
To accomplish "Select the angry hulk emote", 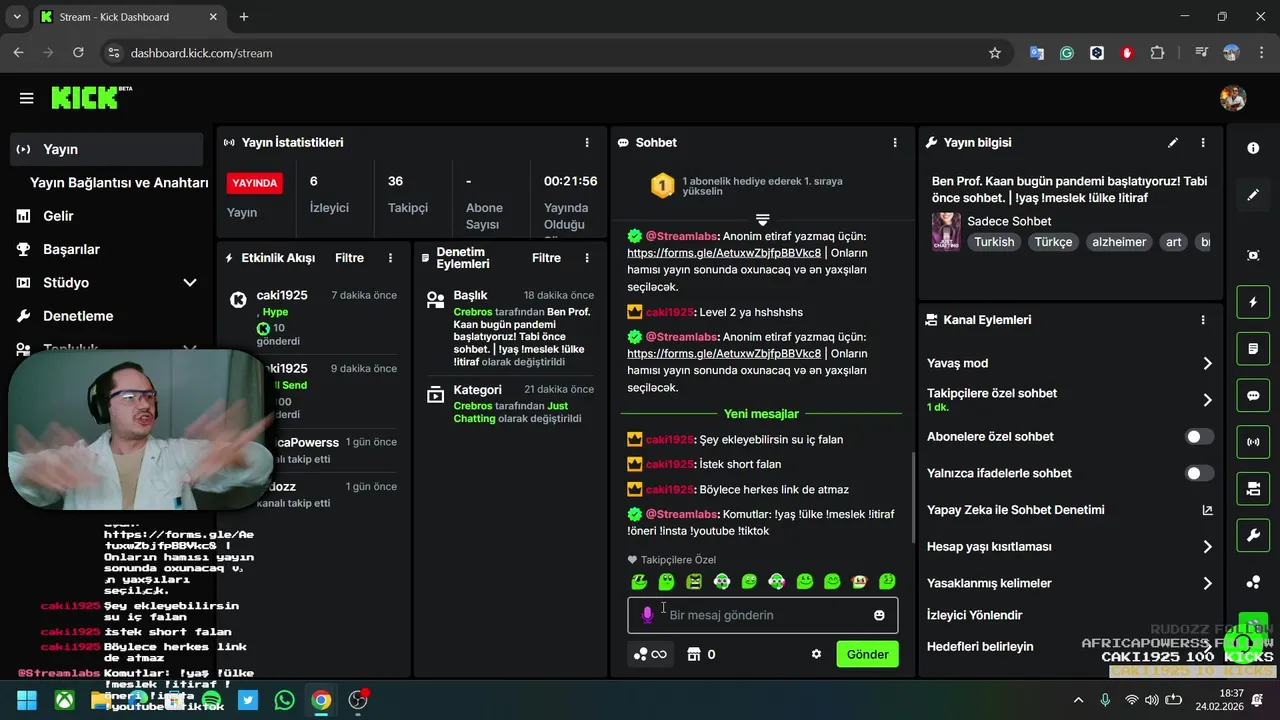I will click(694, 581).
